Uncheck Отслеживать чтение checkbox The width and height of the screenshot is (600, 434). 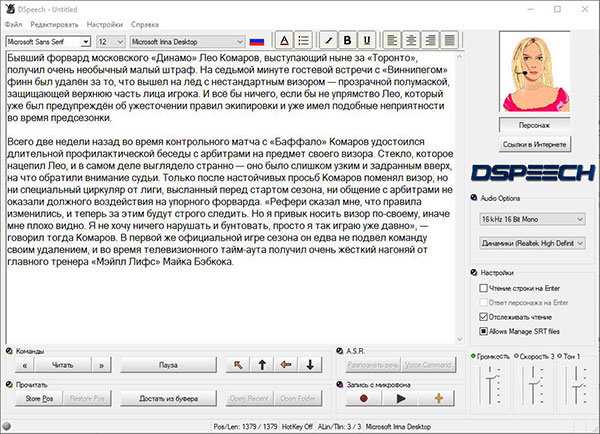tap(484, 317)
